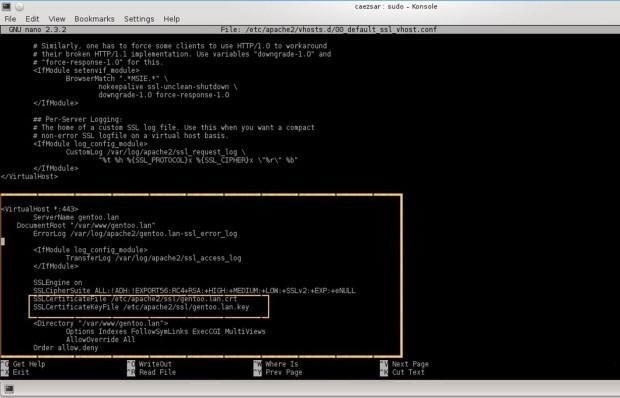Place cursor on '<IfModule log_config_module>' above CustomLog
The width and height of the screenshot is (620, 398).
point(90,144)
